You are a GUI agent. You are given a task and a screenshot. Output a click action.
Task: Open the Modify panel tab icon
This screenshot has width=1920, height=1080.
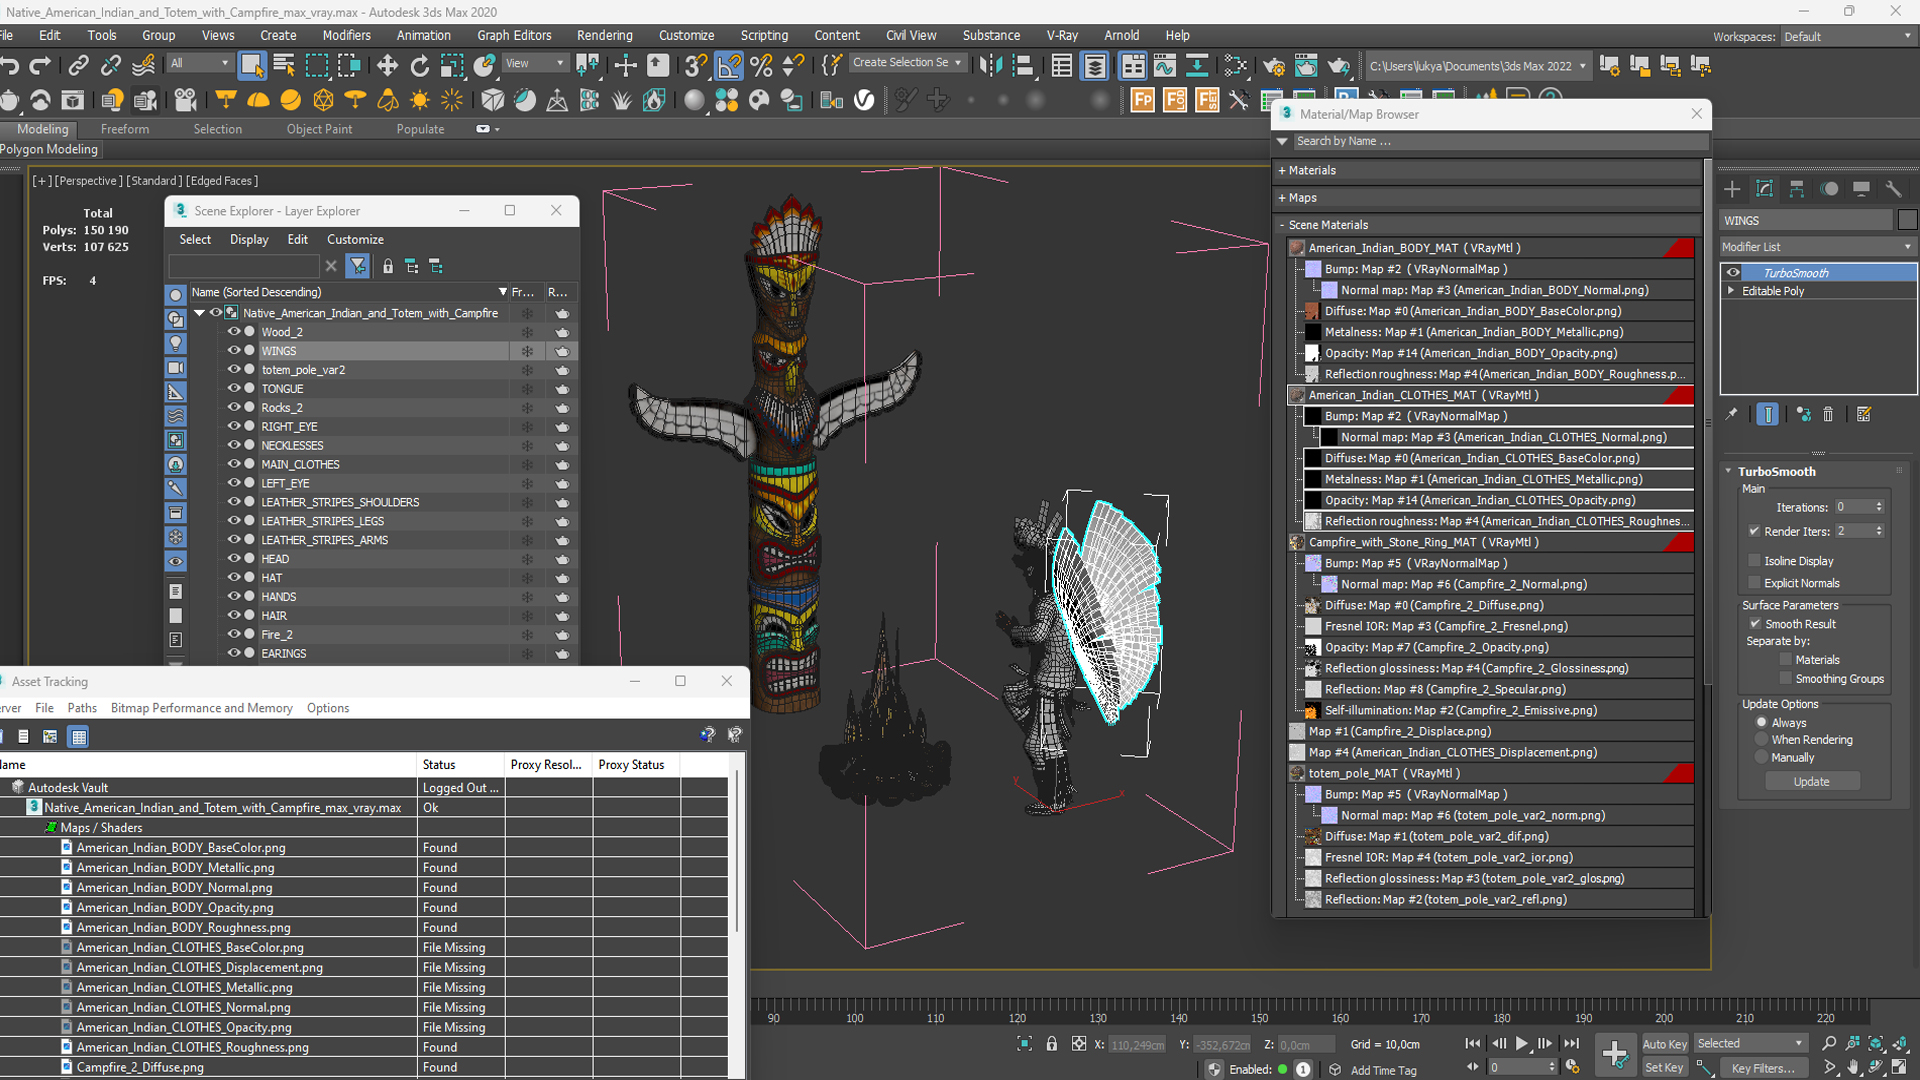point(1765,189)
